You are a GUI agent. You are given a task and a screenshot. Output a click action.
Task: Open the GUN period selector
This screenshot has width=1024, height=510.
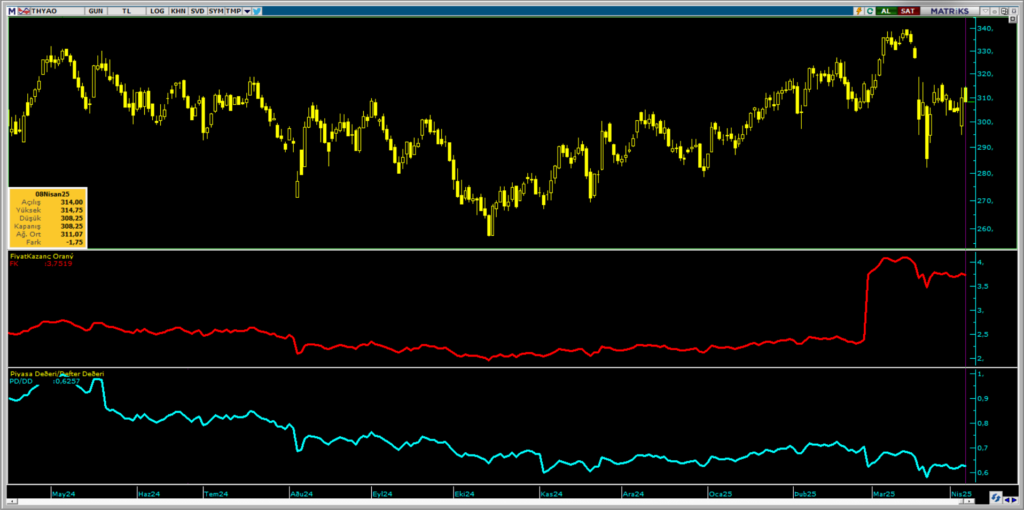[x=95, y=10]
